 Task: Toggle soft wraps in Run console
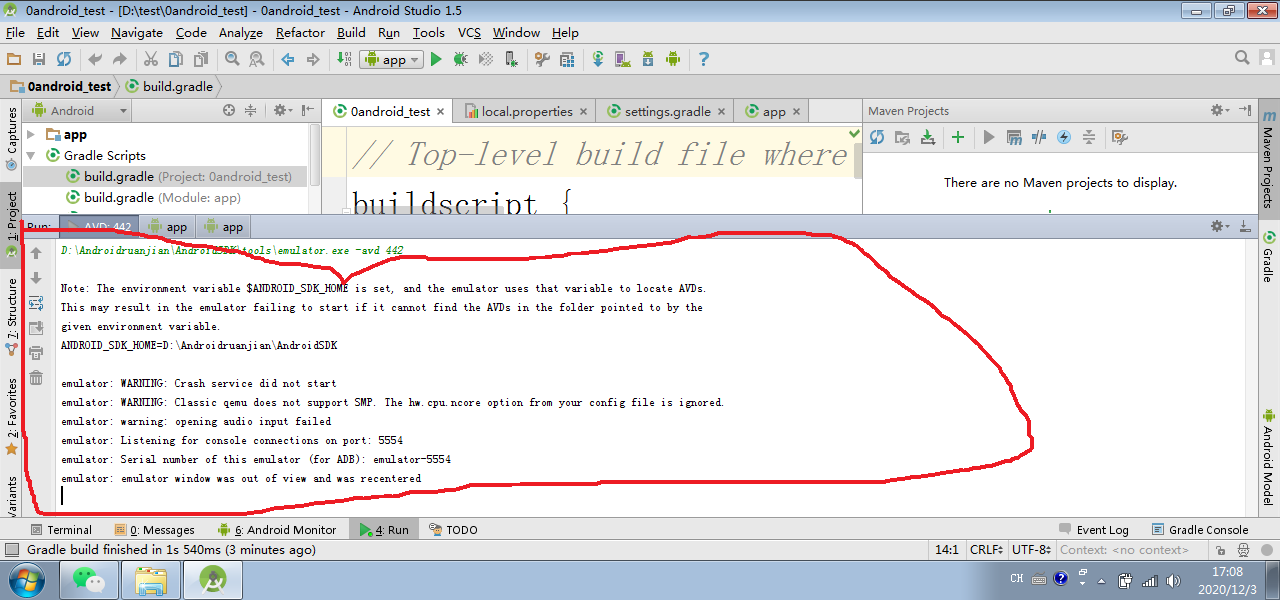(x=36, y=302)
